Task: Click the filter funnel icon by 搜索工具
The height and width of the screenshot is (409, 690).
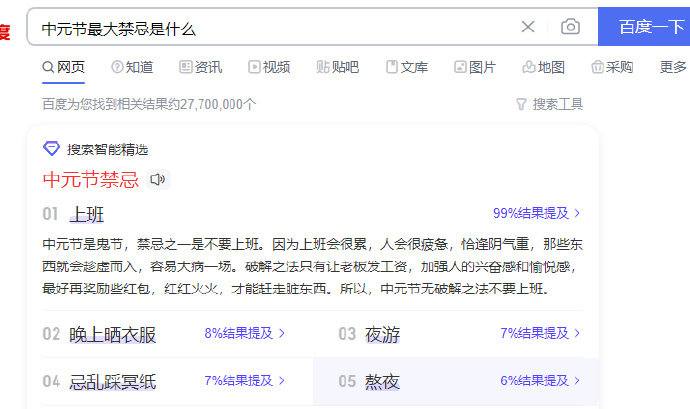Action: click(521, 104)
